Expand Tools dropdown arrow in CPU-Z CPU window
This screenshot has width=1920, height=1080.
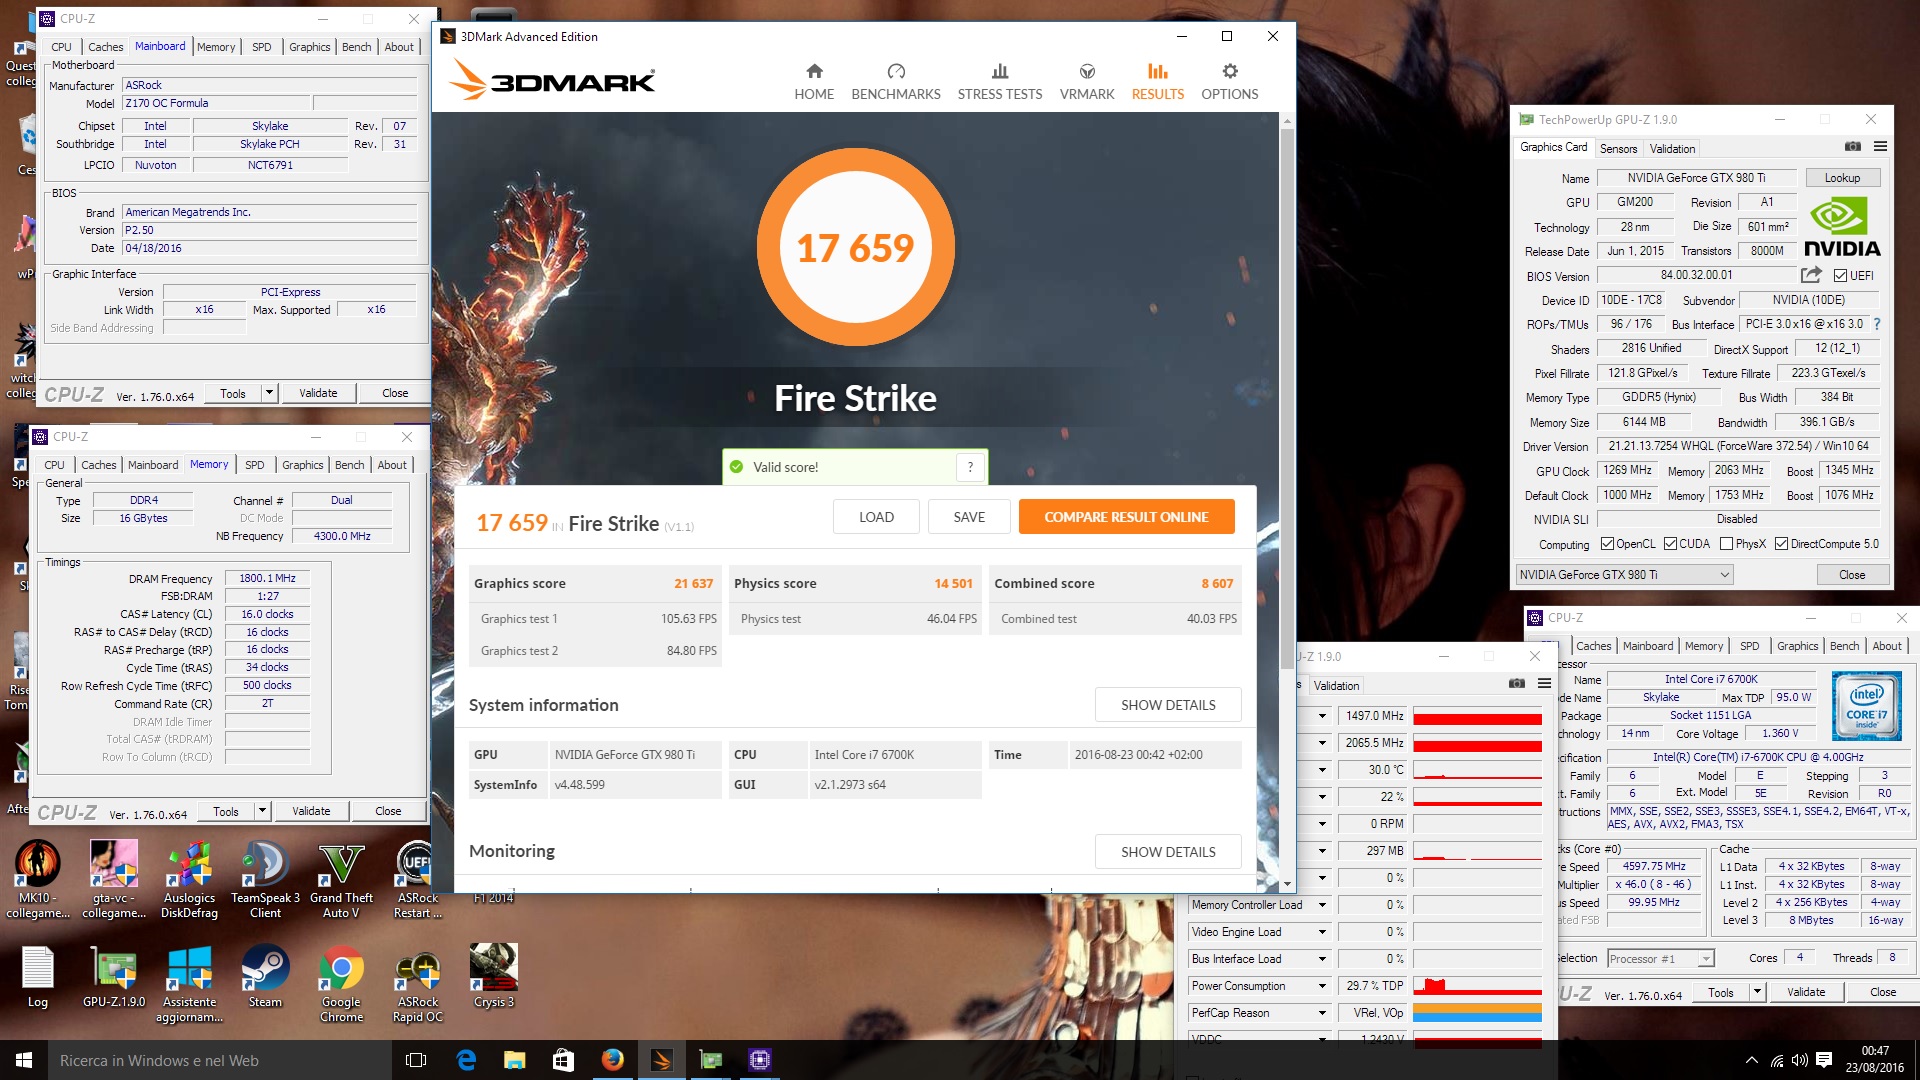point(1757,992)
